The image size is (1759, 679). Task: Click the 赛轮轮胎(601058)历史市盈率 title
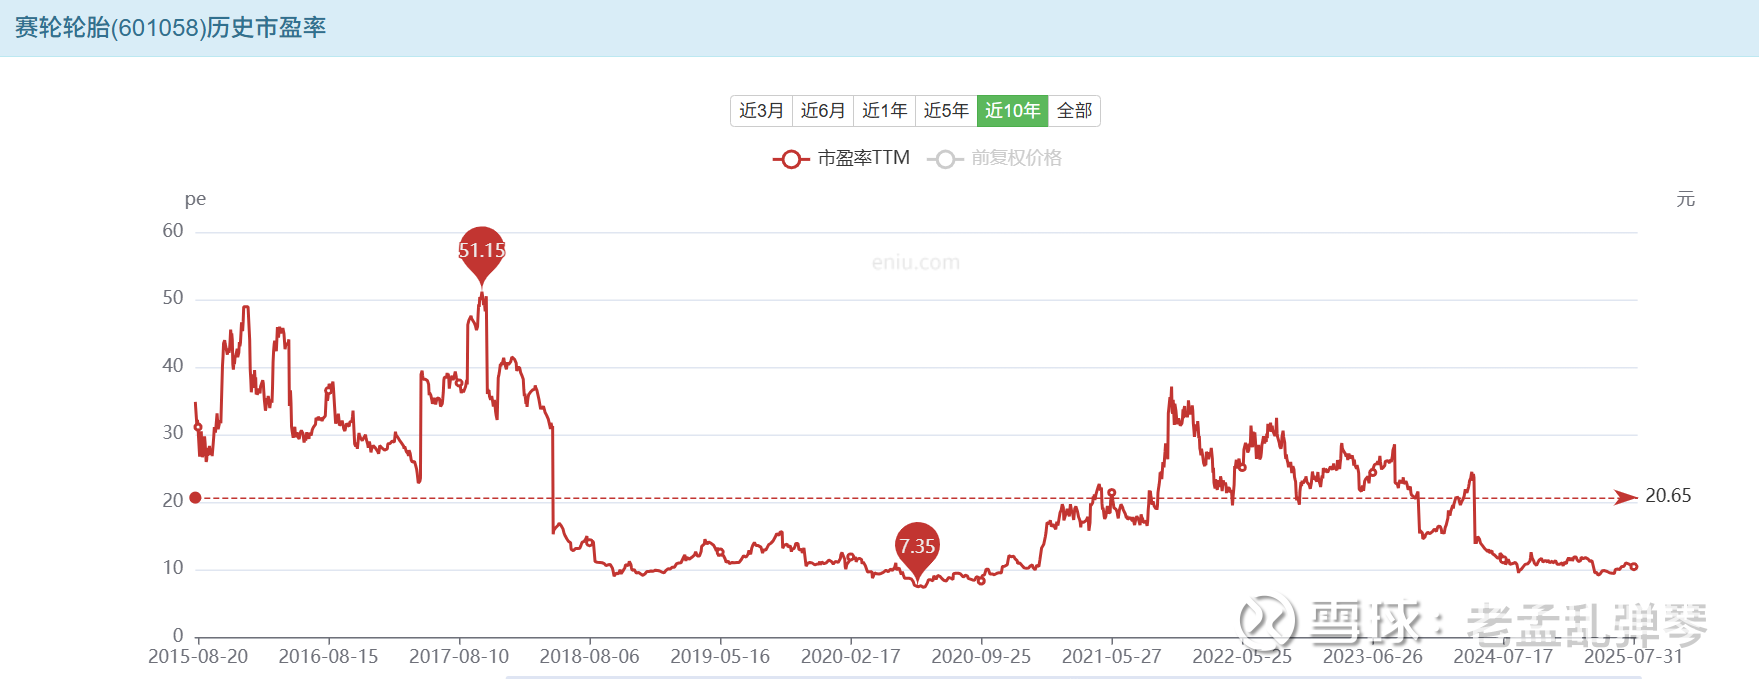pos(170,28)
